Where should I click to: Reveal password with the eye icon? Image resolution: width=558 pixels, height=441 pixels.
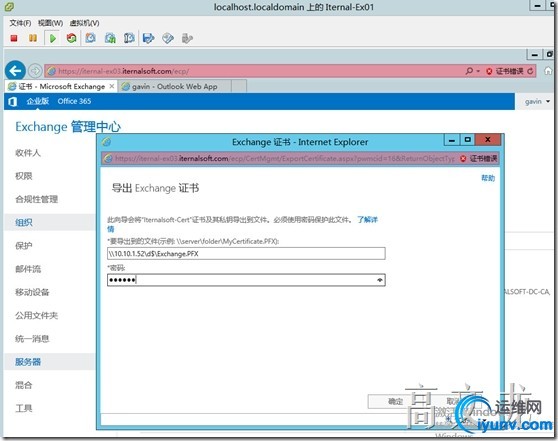click(x=380, y=280)
